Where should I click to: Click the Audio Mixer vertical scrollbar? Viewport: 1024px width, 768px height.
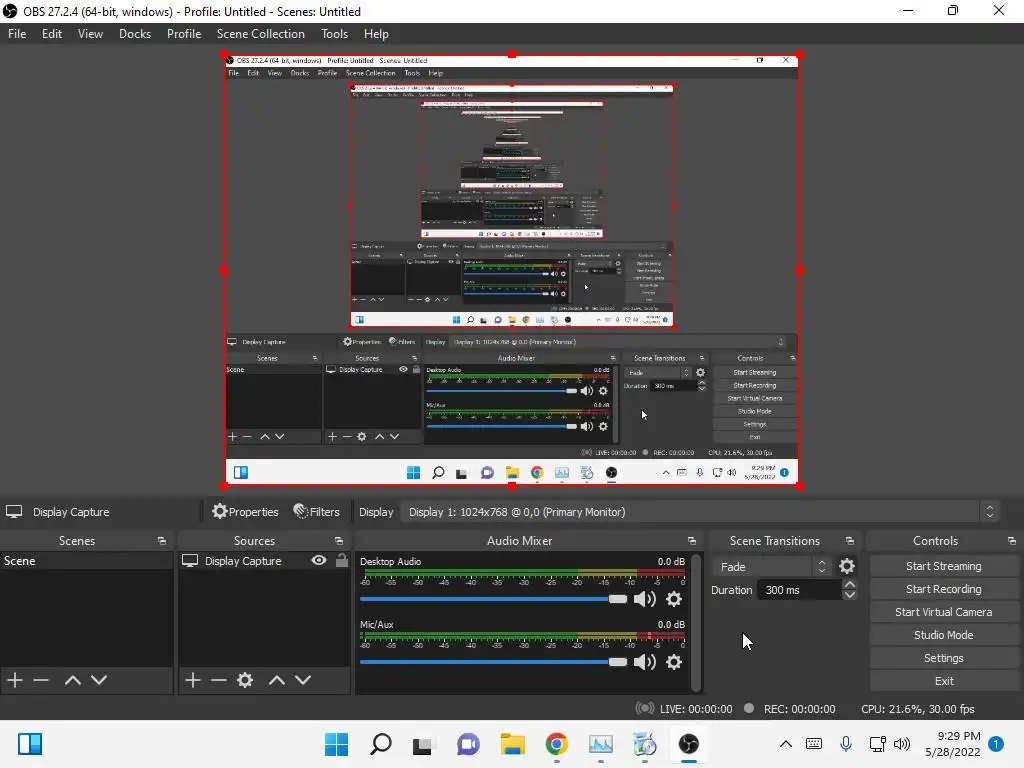696,622
